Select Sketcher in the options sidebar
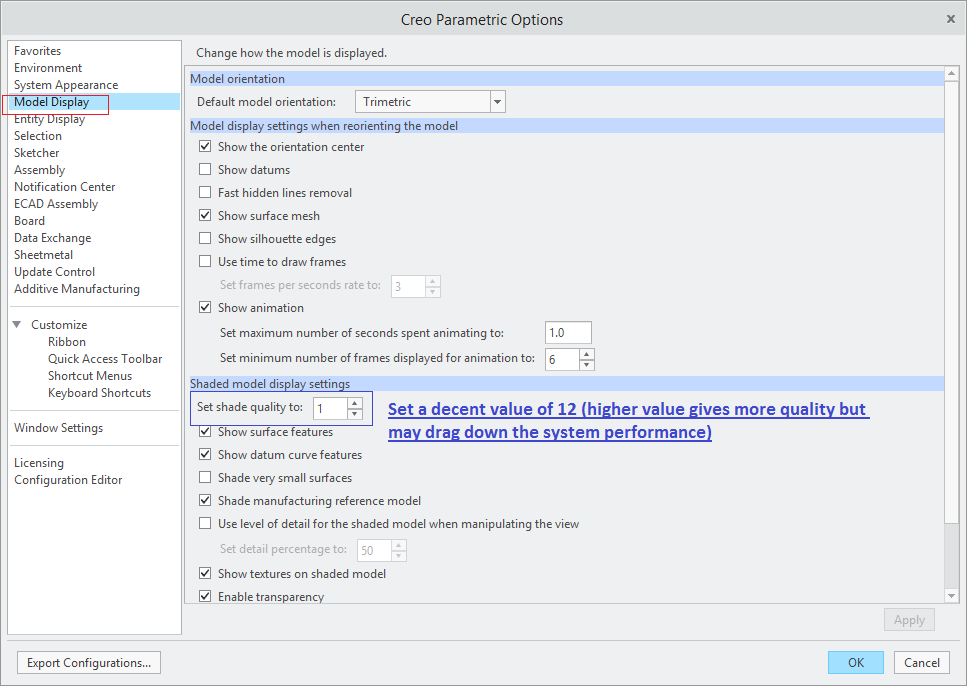967x686 pixels. (36, 152)
